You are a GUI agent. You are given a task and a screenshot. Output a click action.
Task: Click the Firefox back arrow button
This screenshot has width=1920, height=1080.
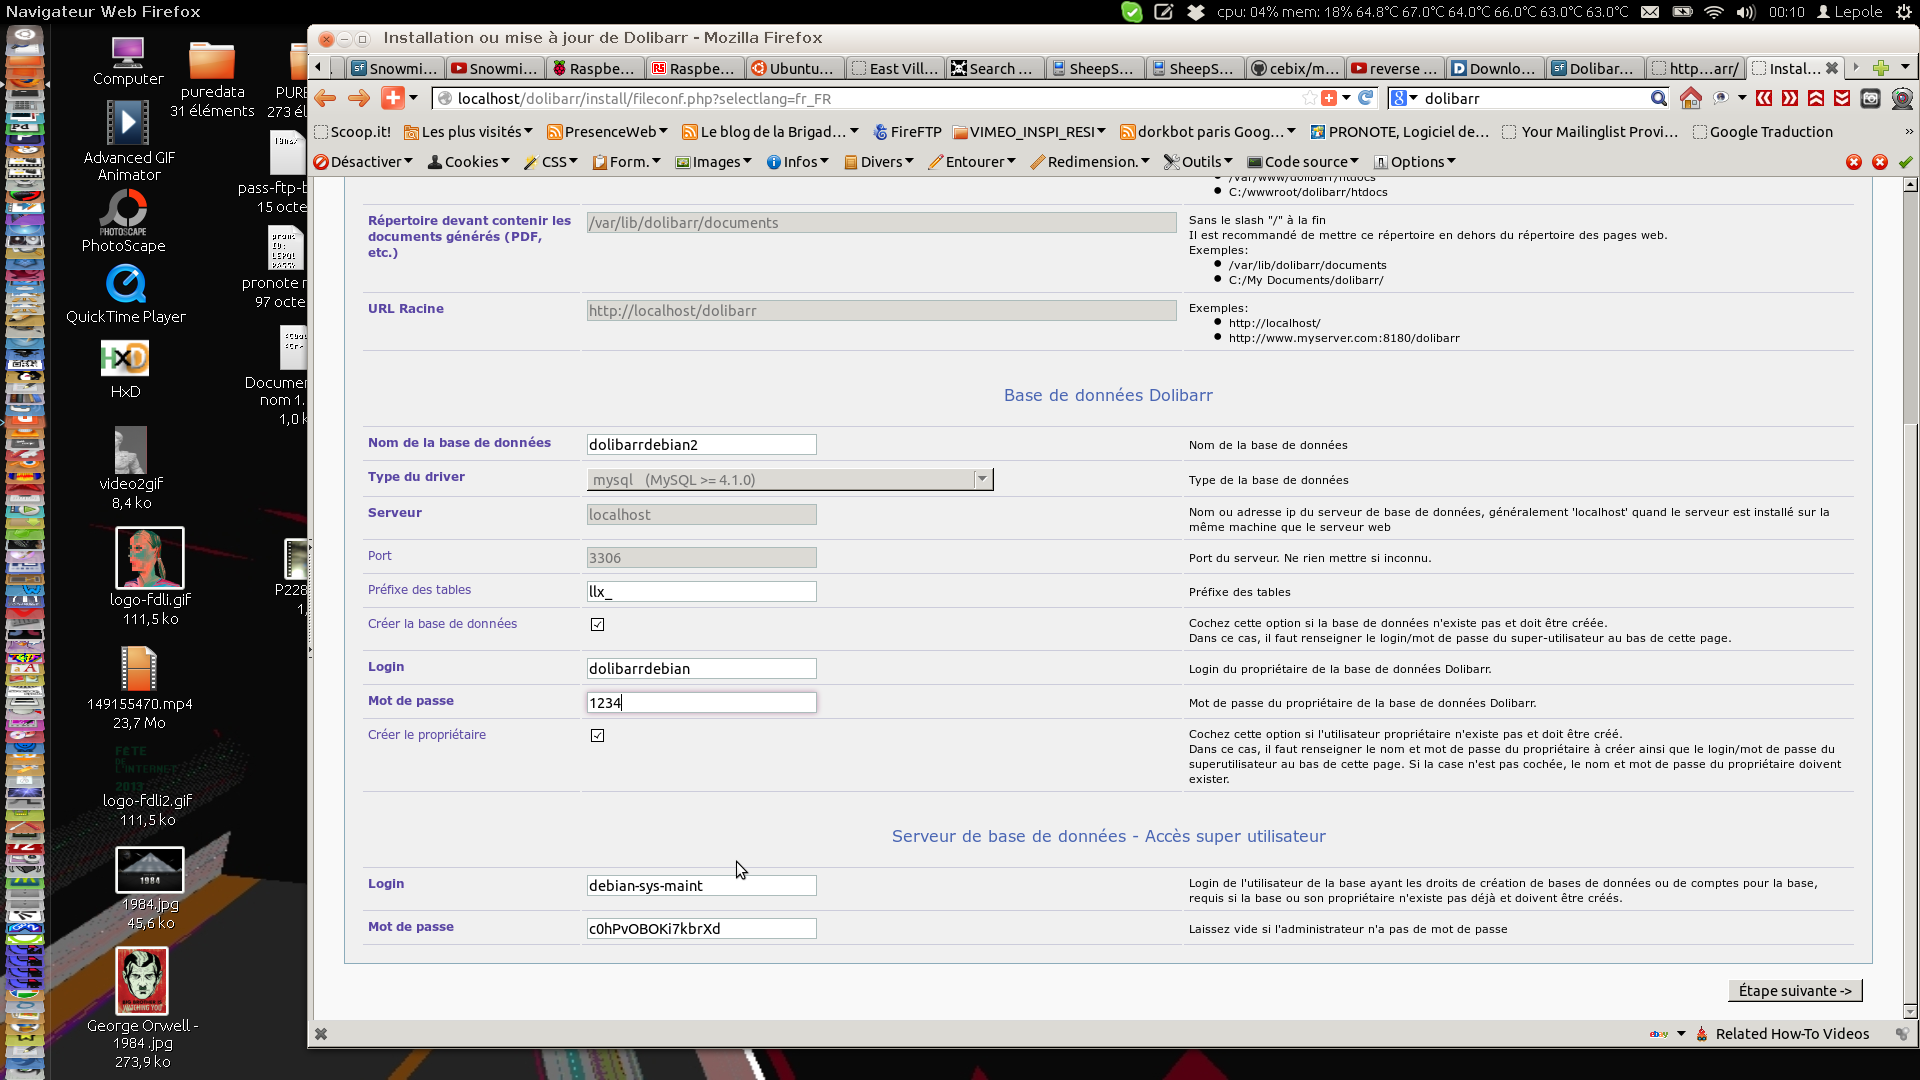(x=325, y=98)
